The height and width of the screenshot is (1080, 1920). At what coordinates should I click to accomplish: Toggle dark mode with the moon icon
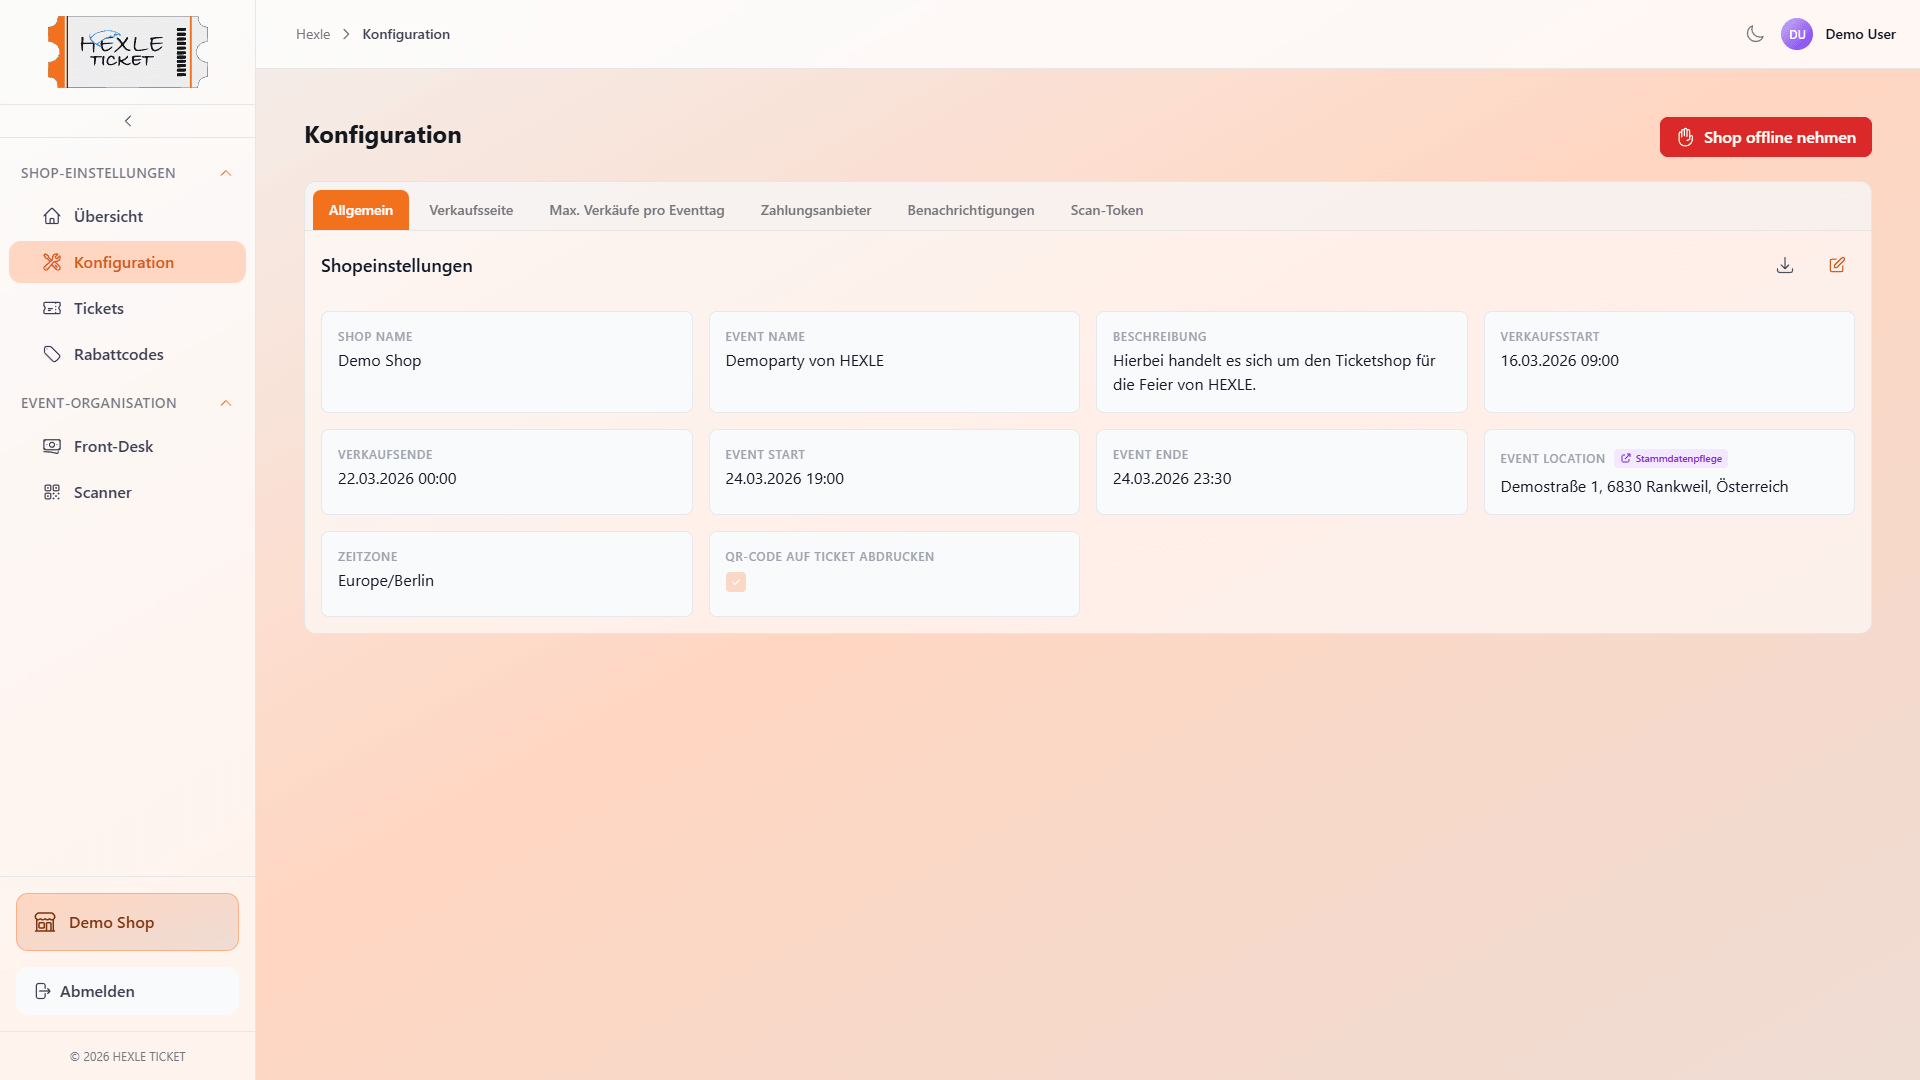pos(1755,34)
